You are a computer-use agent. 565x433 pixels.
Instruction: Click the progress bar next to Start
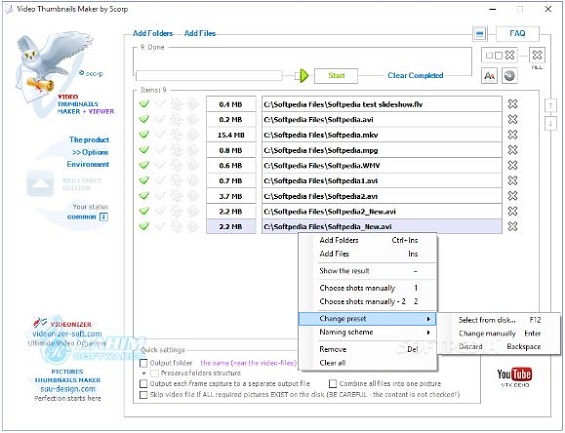(x=209, y=76)
